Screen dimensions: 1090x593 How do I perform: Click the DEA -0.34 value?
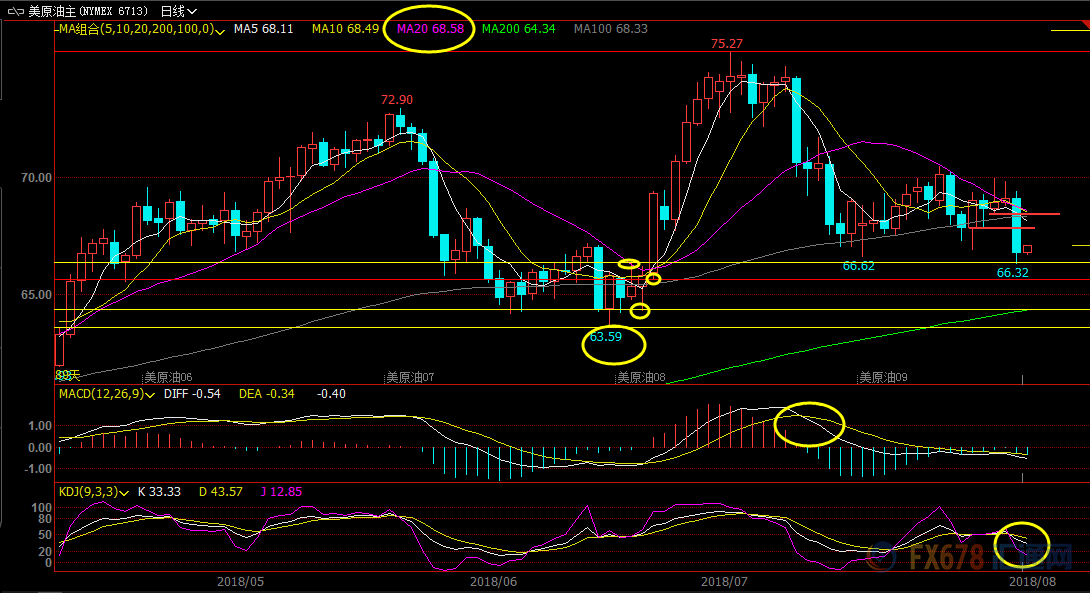point(266,394)
